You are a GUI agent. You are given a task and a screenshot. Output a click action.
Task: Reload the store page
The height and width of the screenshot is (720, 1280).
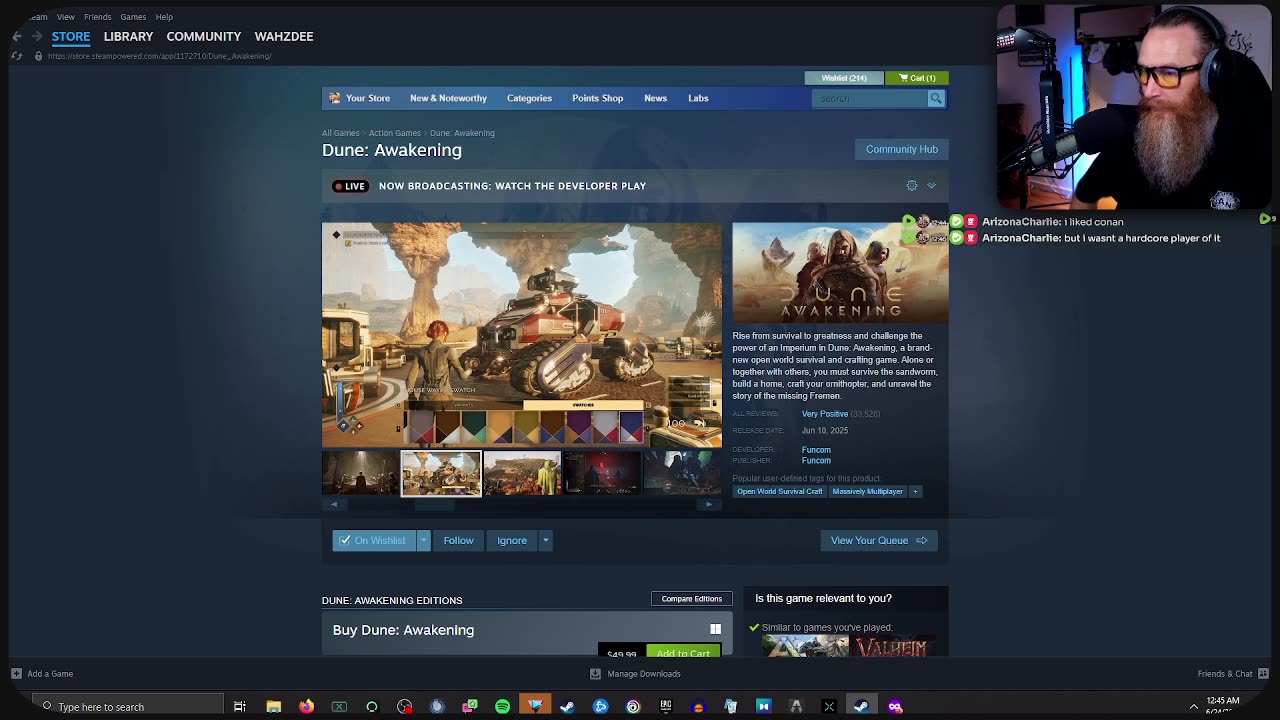click(x=17, y=56)
